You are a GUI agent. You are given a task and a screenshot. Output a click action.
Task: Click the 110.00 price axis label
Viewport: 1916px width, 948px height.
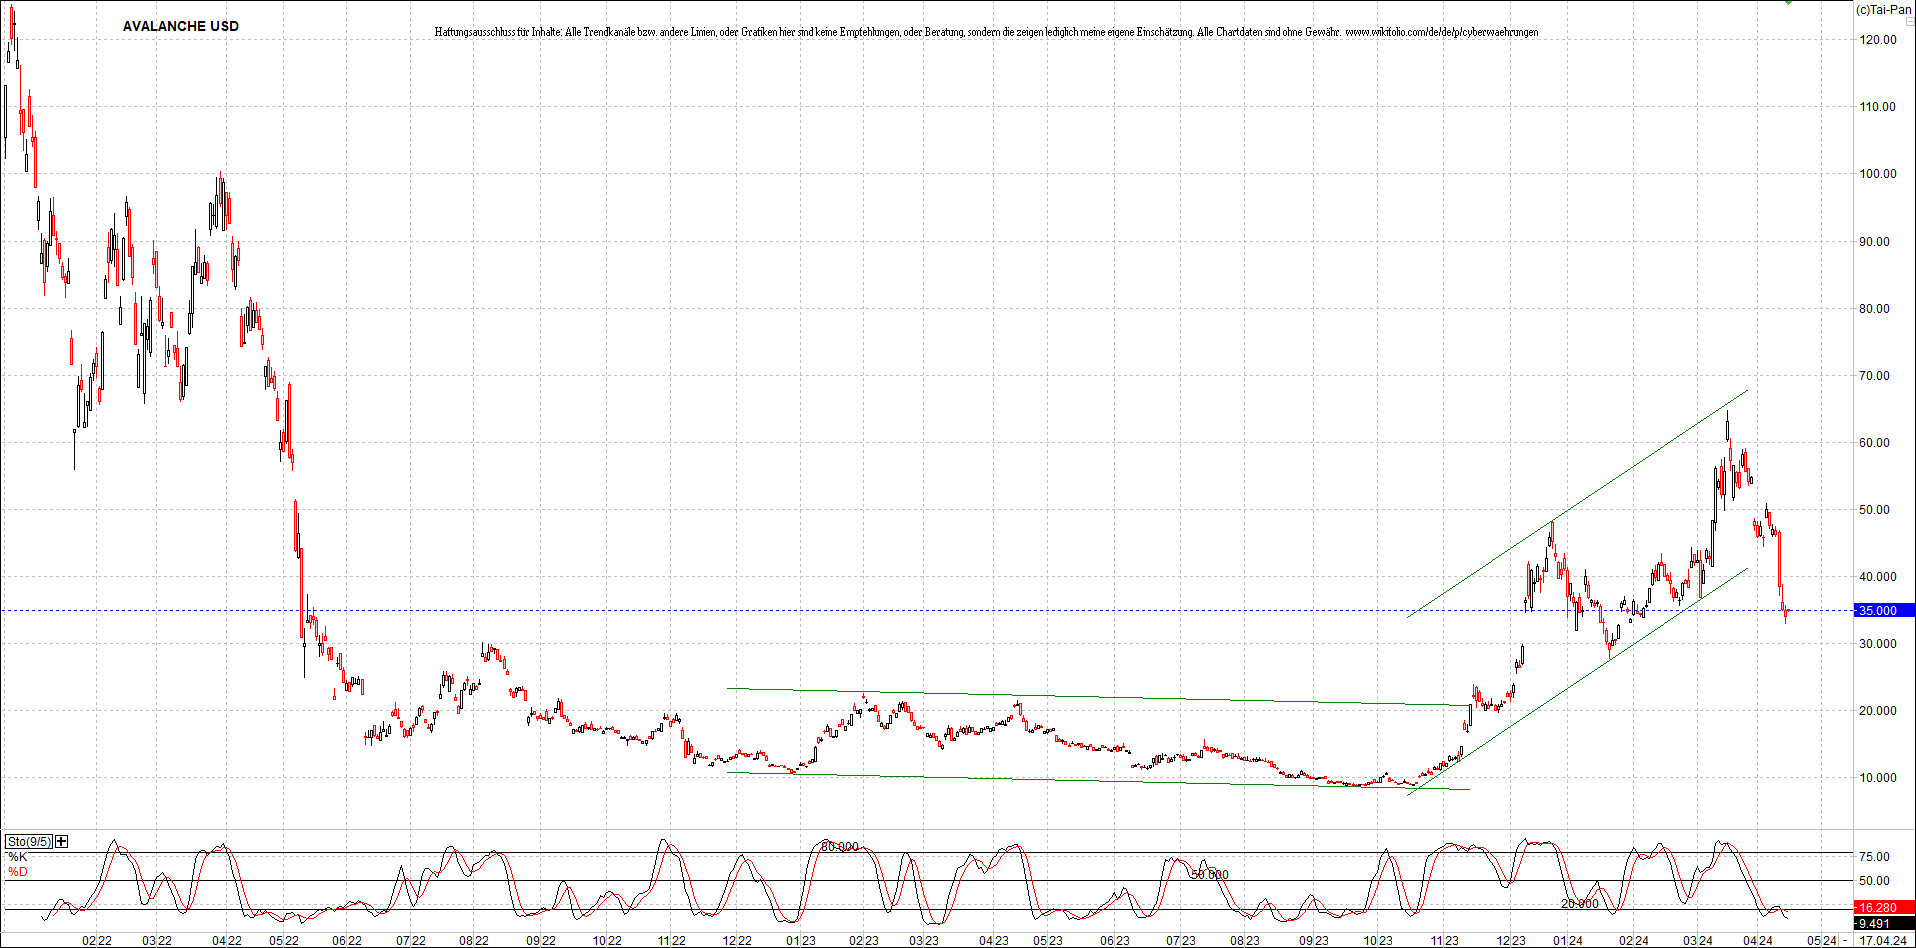[x=1877, y=107]
